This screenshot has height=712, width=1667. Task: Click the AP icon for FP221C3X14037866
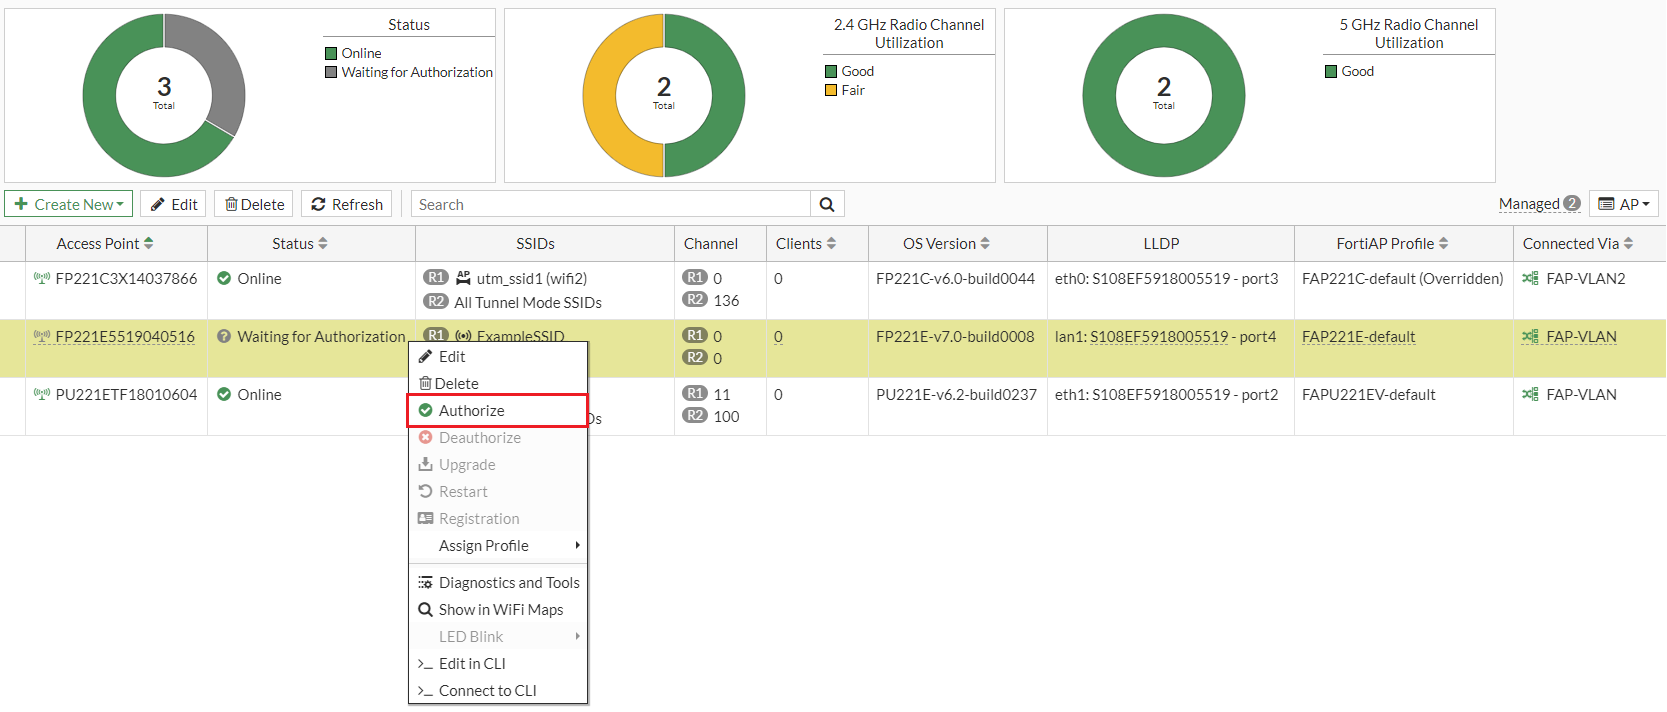(41, 278)
